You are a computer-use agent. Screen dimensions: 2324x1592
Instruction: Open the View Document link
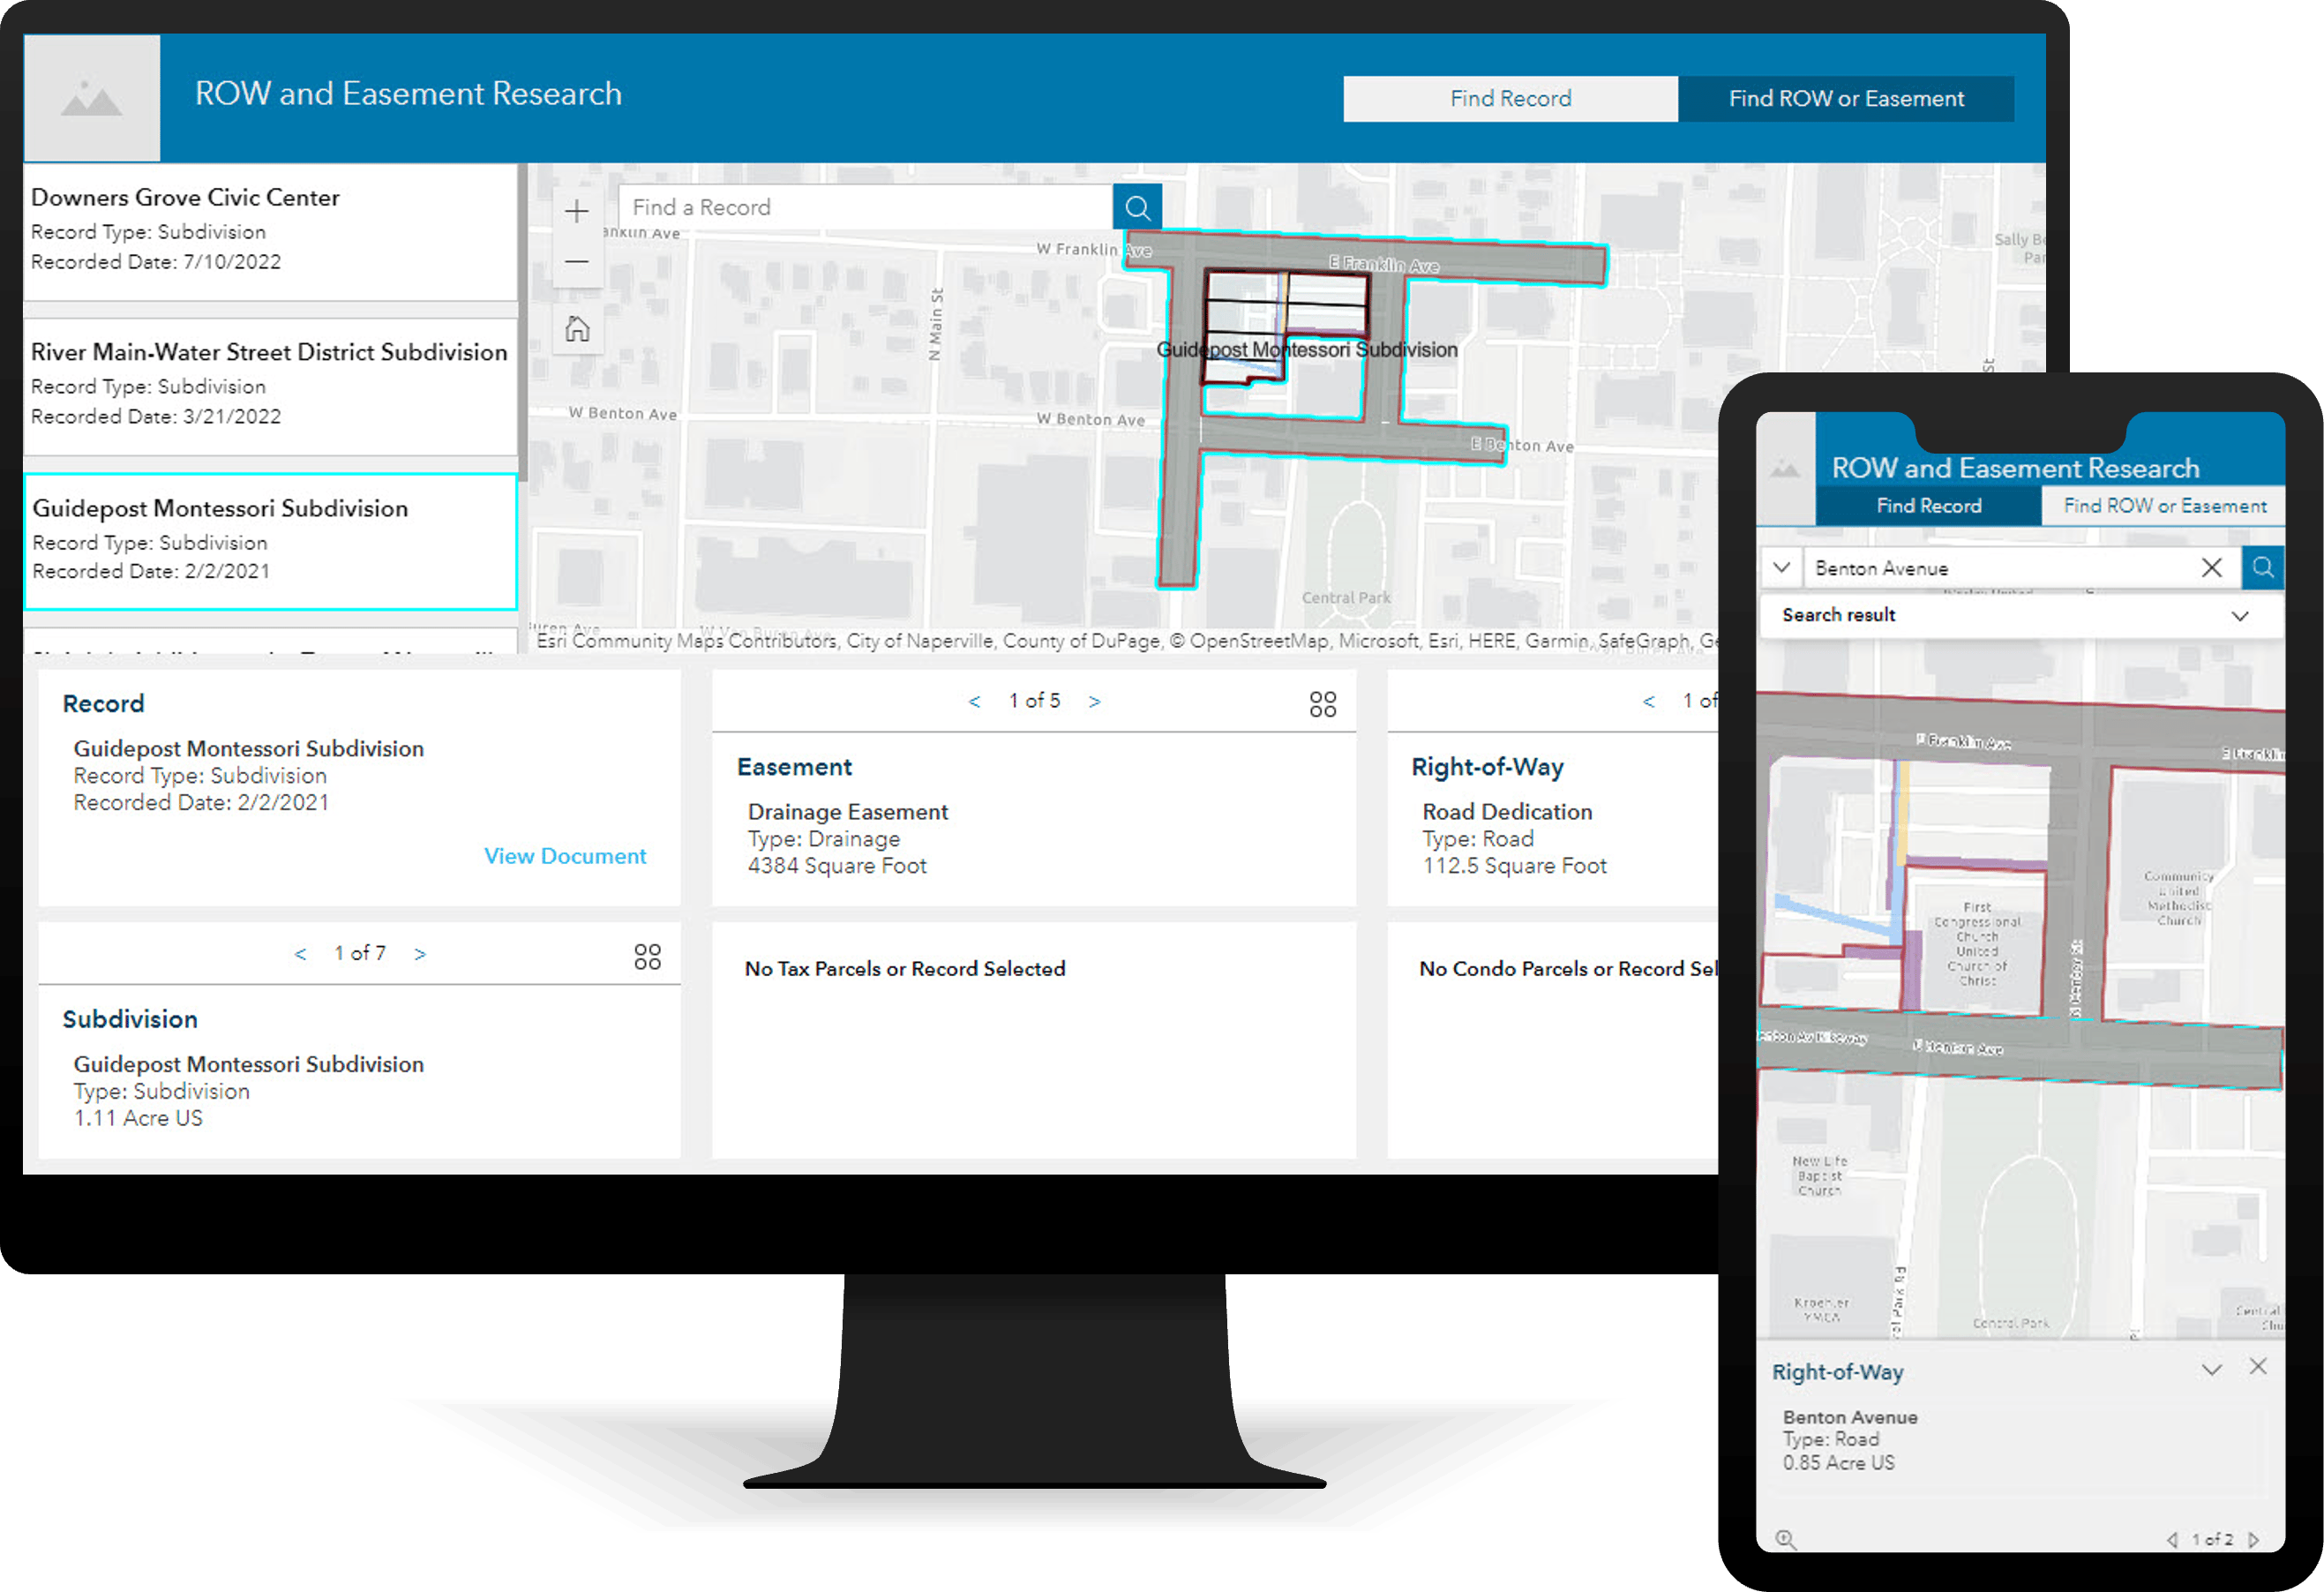[x=565, y=856]
